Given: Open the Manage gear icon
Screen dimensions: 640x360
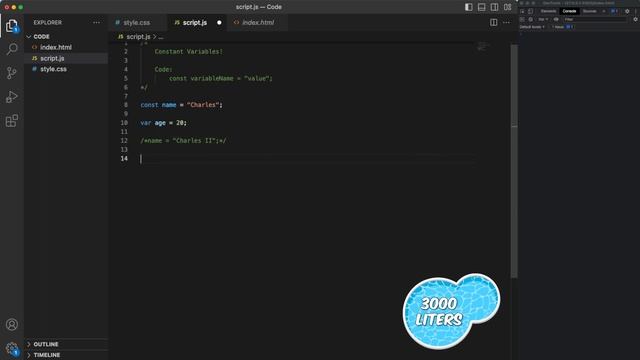Looking at the screenshot, I should pyautogui.click(x=12, y=348).
